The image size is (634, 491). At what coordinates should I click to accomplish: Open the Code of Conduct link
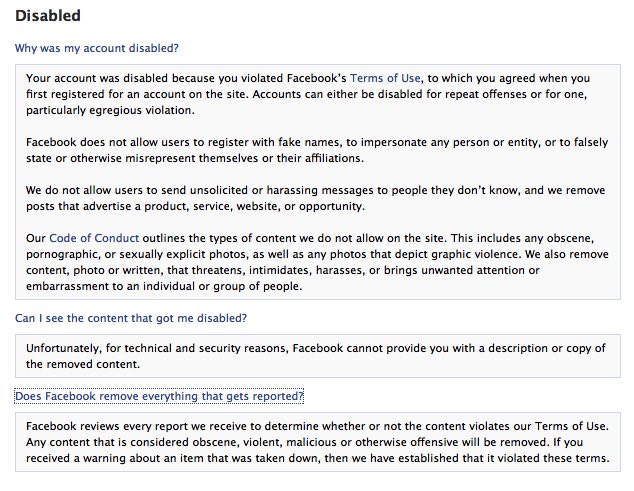point(98,238)
